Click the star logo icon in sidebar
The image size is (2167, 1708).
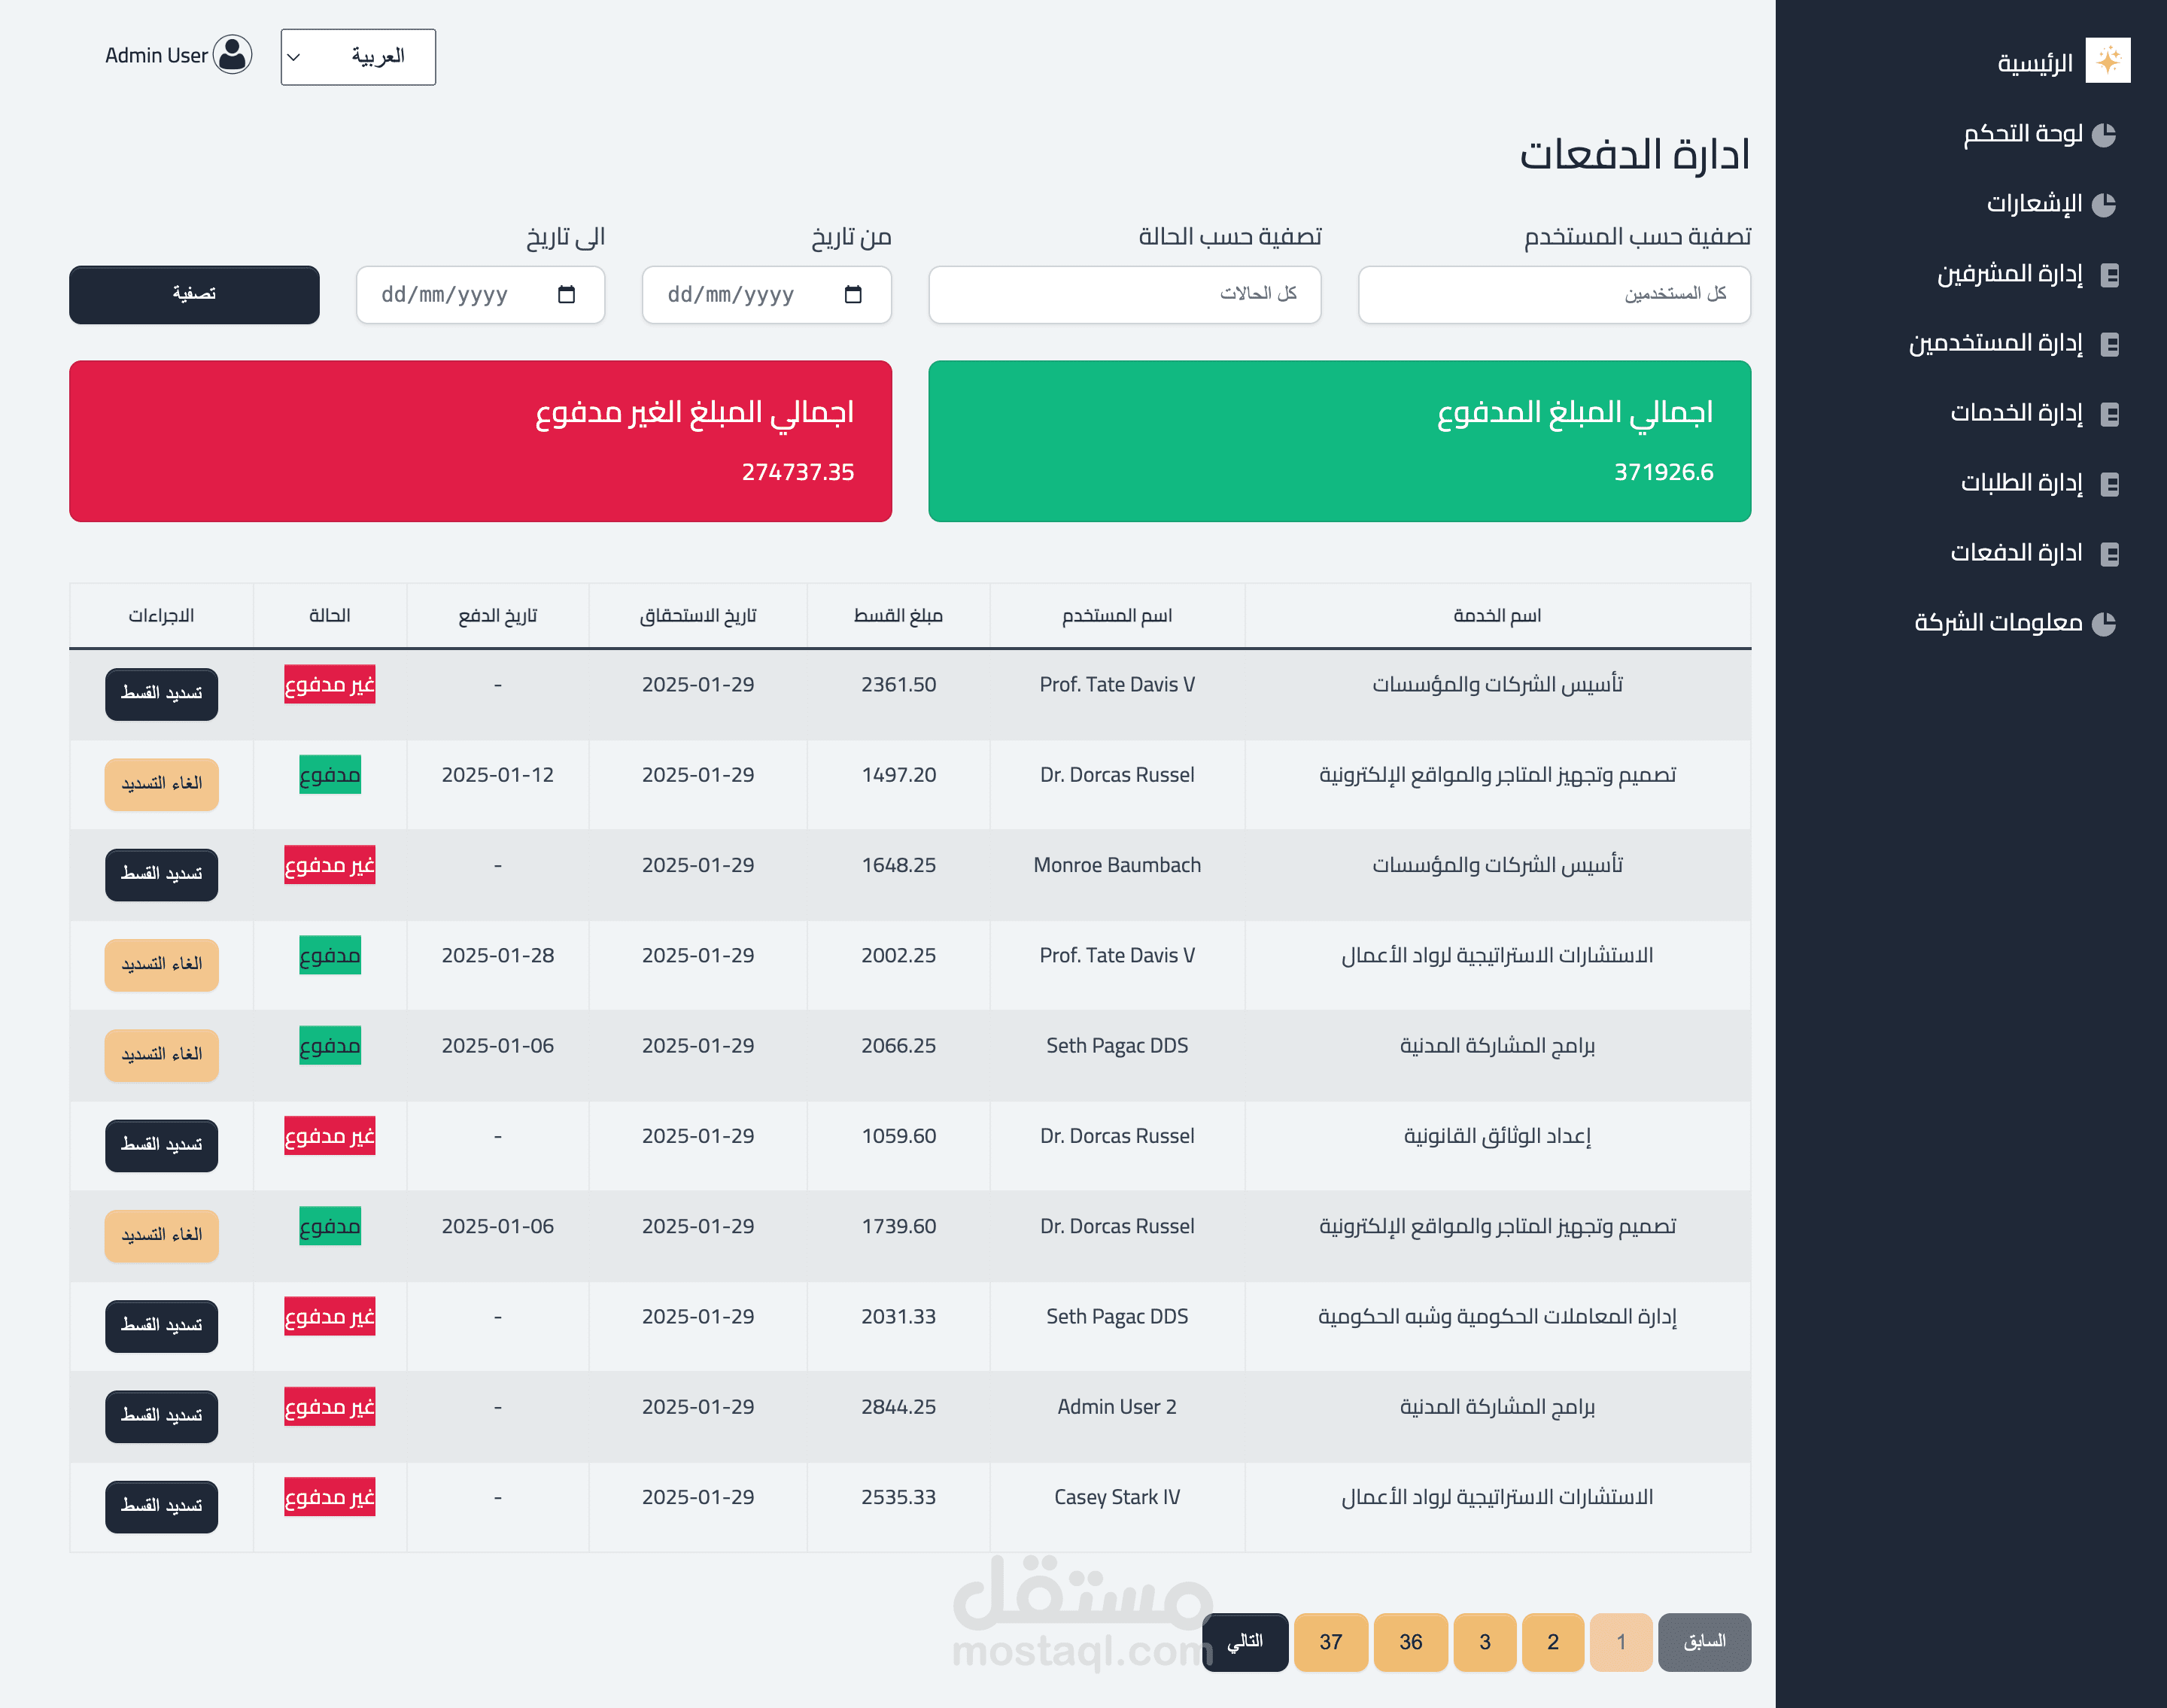pos(2107,61)
